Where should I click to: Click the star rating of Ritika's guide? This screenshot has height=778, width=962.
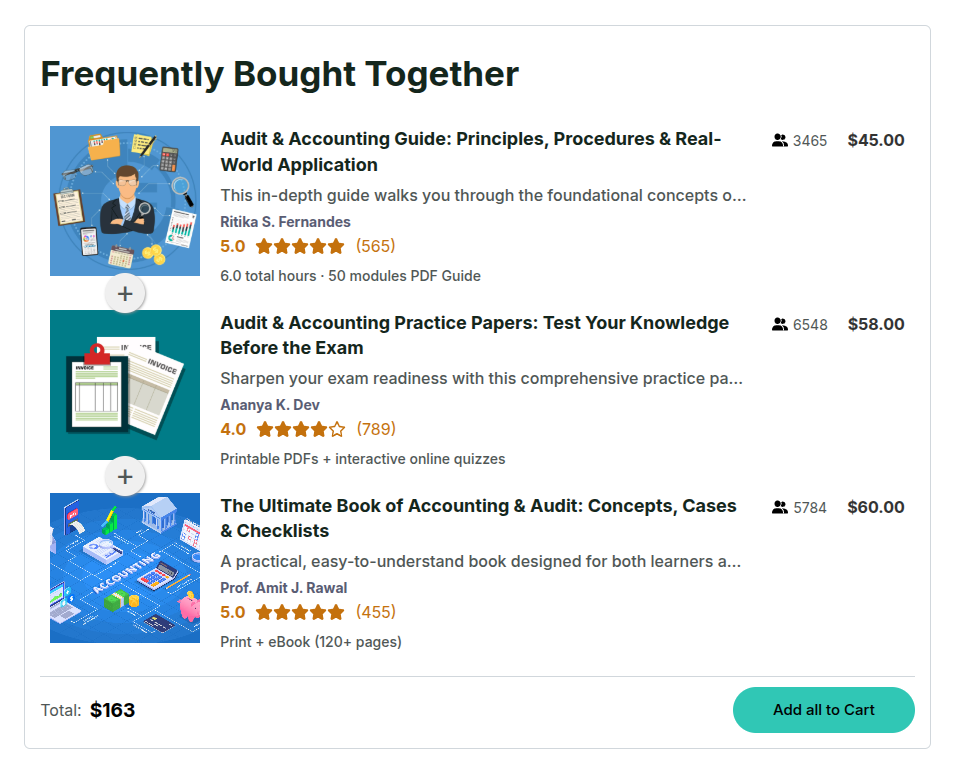pos(299,246)
